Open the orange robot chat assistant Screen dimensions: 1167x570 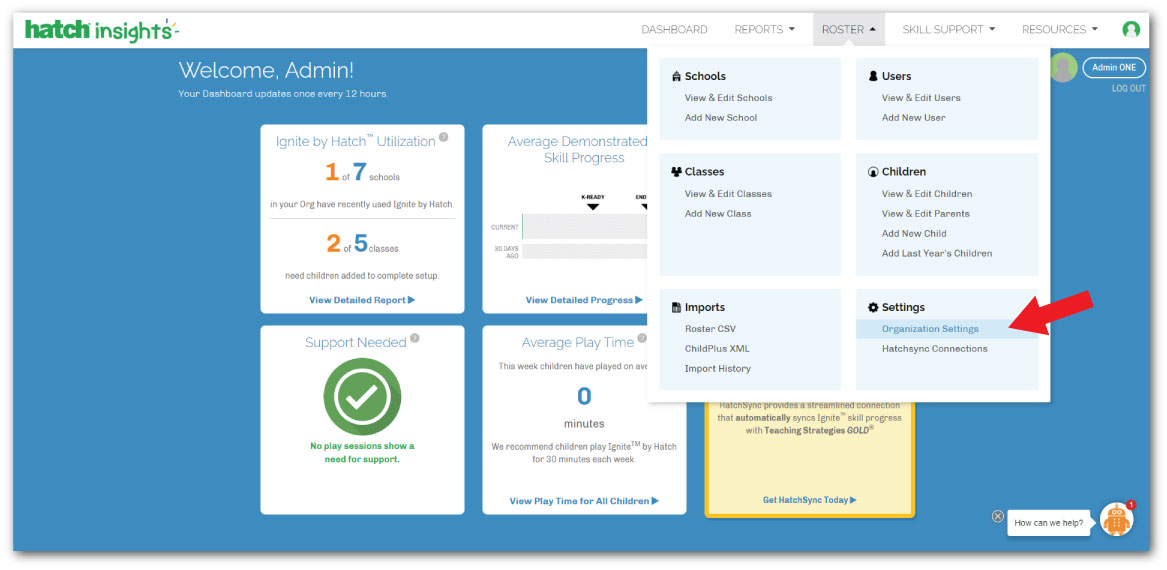(1116, 520)
